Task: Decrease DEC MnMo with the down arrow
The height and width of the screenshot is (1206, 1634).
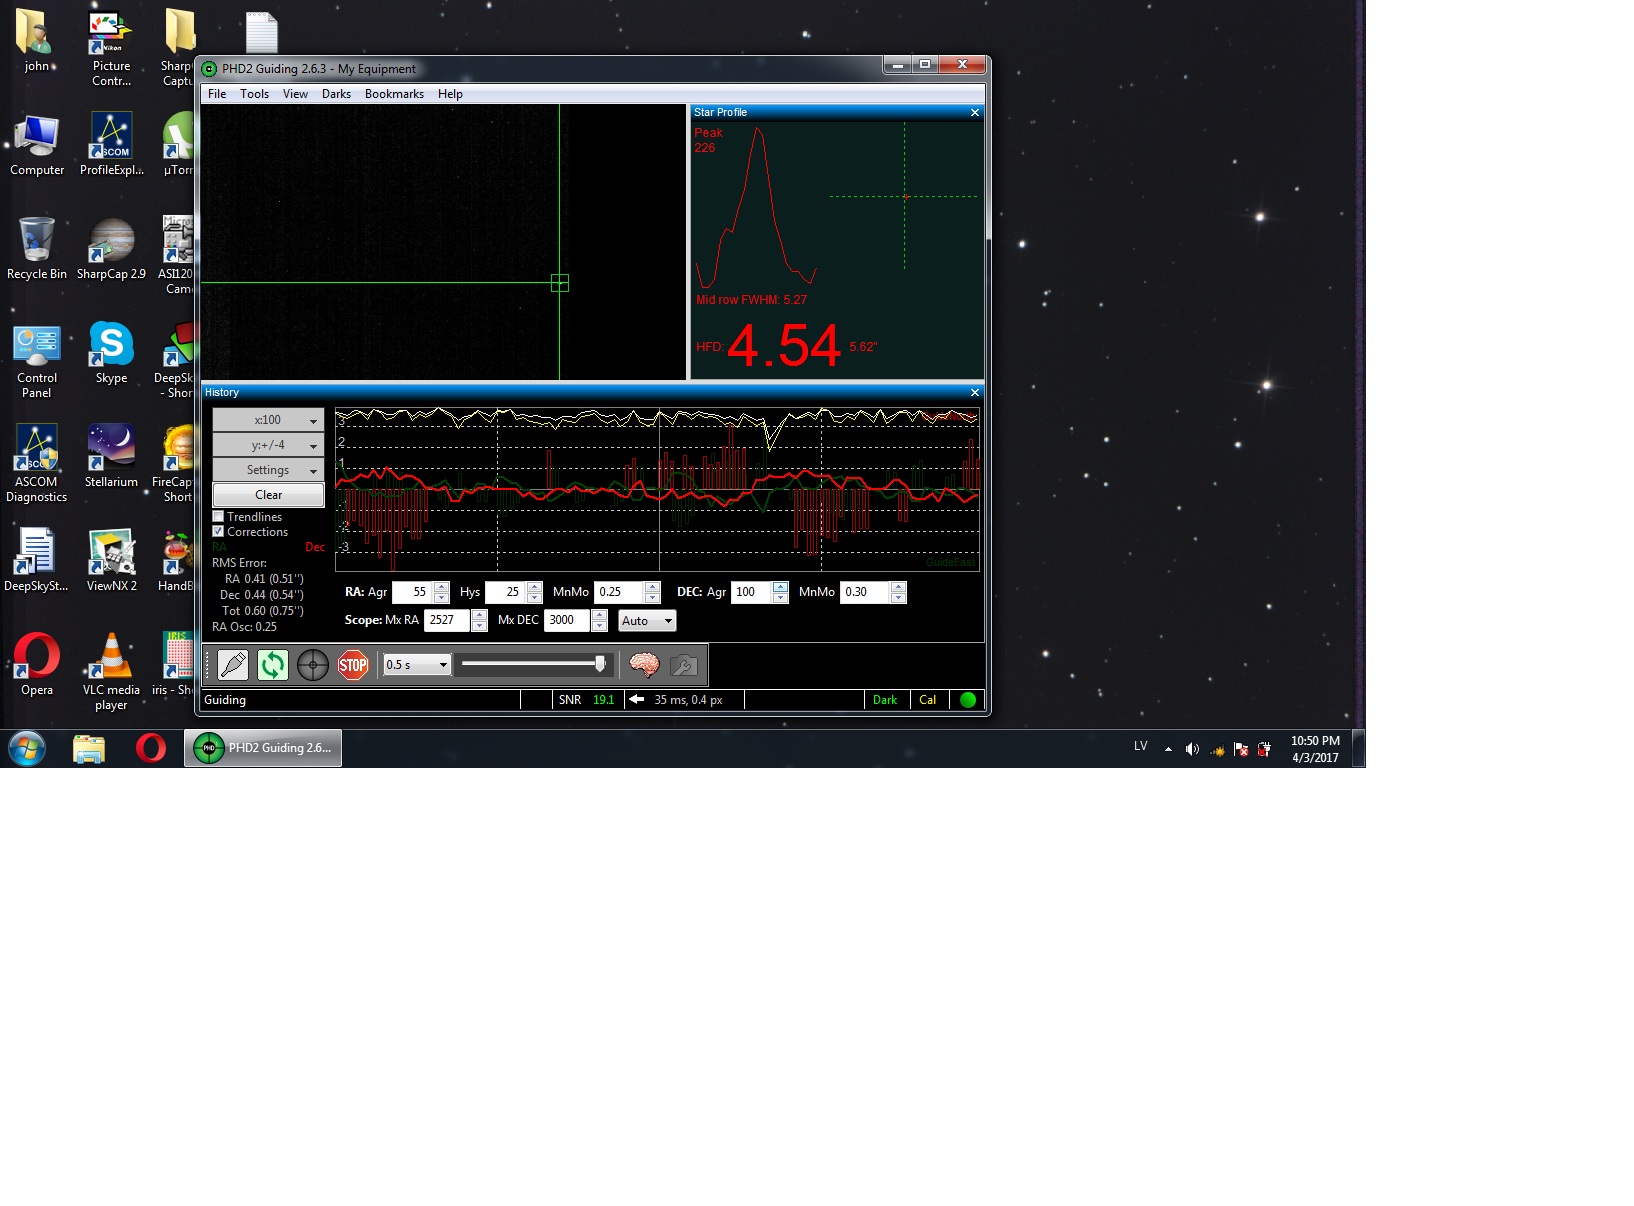Action: (898, 598)
